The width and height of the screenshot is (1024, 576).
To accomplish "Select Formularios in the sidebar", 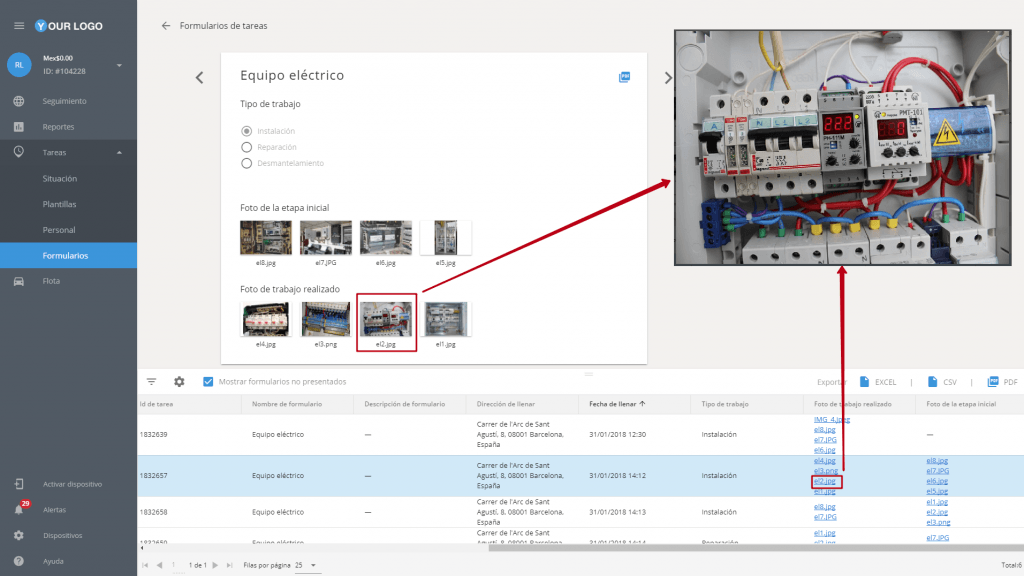I will pyautogui.click(x=69, y=255).
